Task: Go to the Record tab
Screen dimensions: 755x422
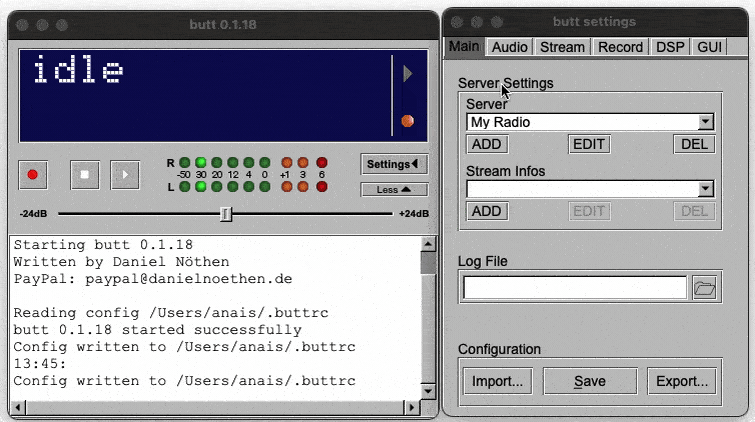Action: [620, 46]
